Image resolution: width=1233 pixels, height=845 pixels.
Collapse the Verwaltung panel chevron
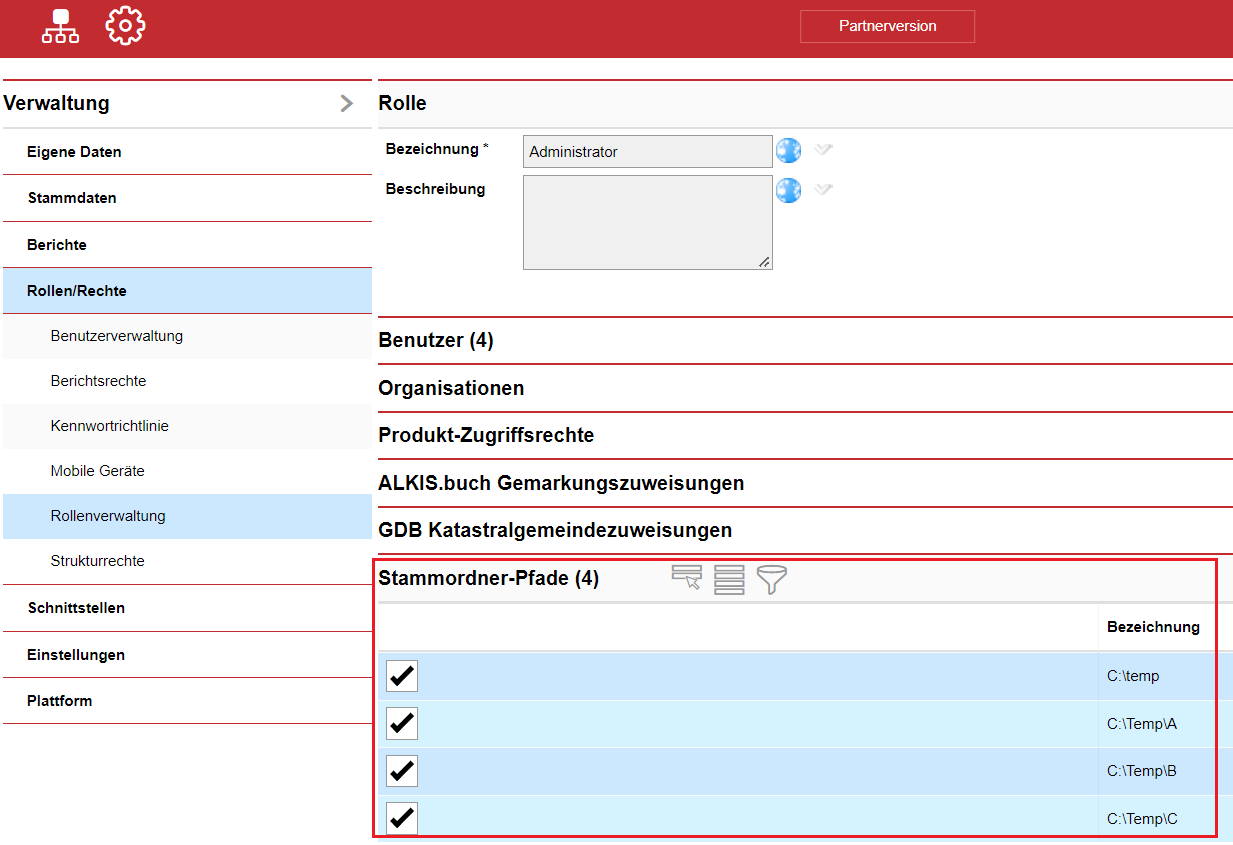tap(347, 103)
